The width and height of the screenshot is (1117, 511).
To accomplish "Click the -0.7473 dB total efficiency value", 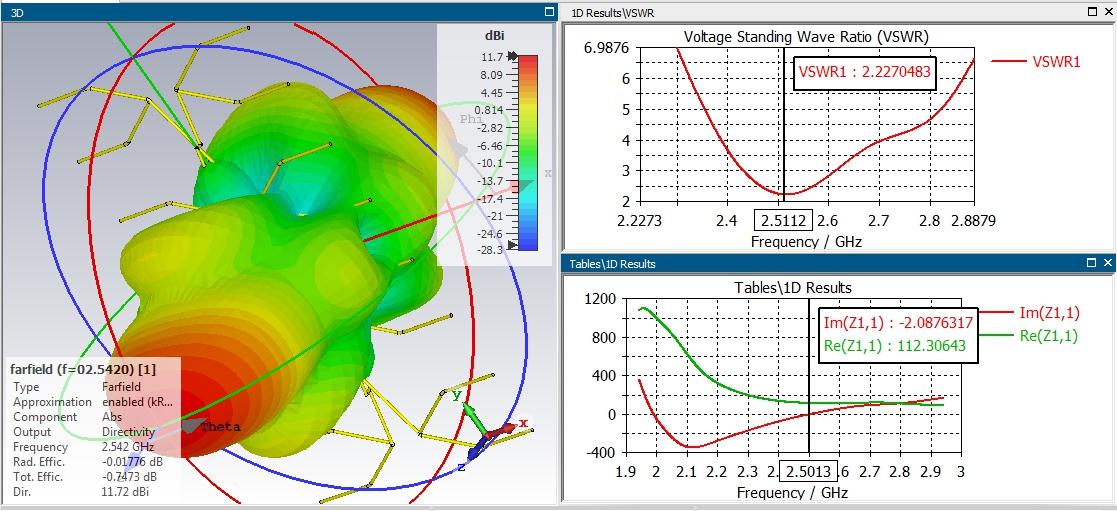I will pyautogui.click(x=130, y=477).
